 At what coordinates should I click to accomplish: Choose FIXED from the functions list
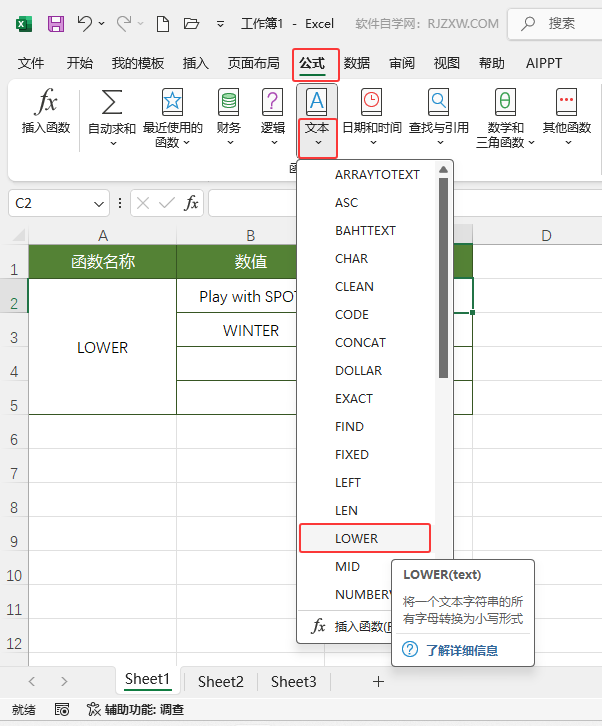coord(367,455)
